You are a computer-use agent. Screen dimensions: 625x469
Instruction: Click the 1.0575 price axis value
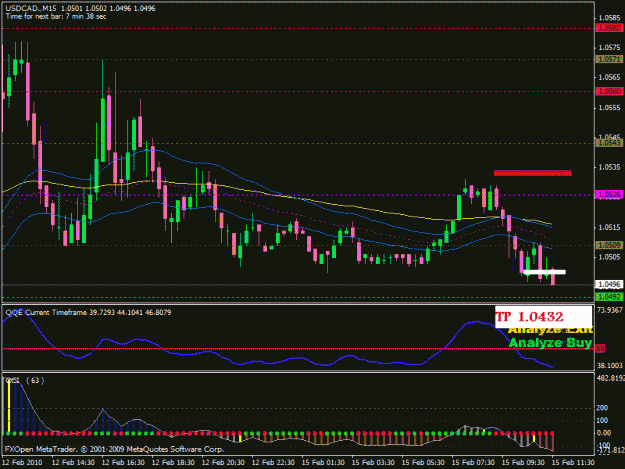point(610,47)
